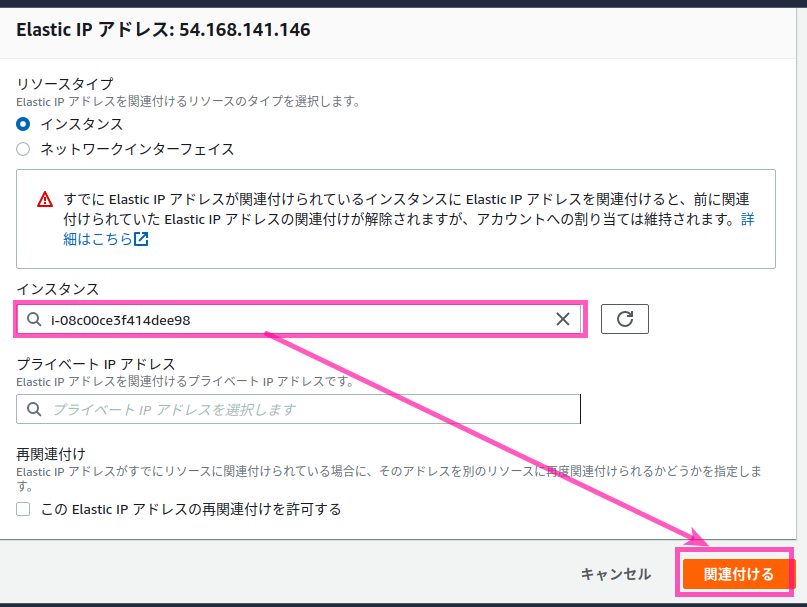
Task: Enable the Elastic IP re-association checkbox
Action: tap(23, 509)
